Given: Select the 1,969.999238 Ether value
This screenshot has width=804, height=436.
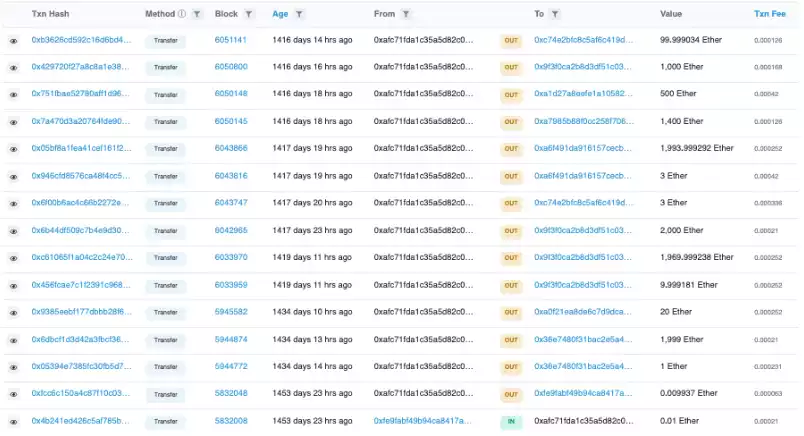Looking at the screenshot, I should point(696,257).
